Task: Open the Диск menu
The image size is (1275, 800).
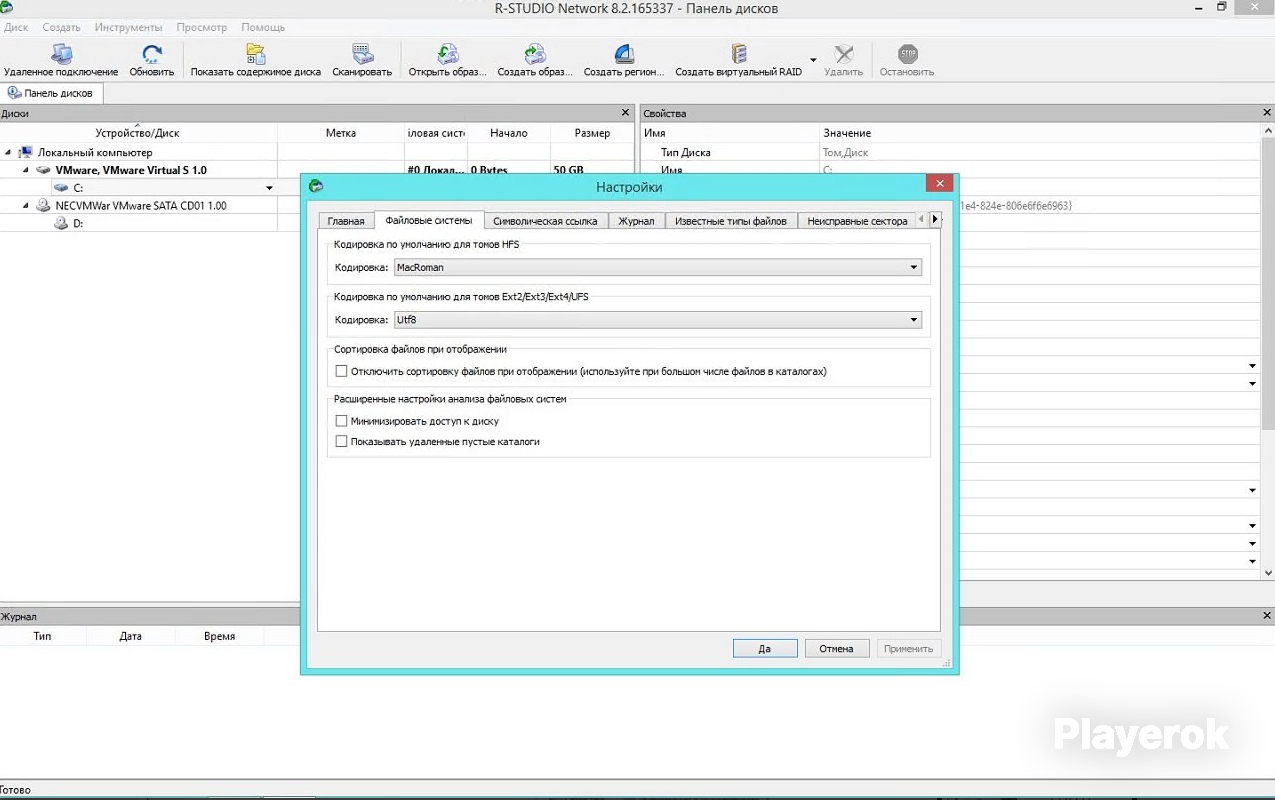Action: pos(16,27)
